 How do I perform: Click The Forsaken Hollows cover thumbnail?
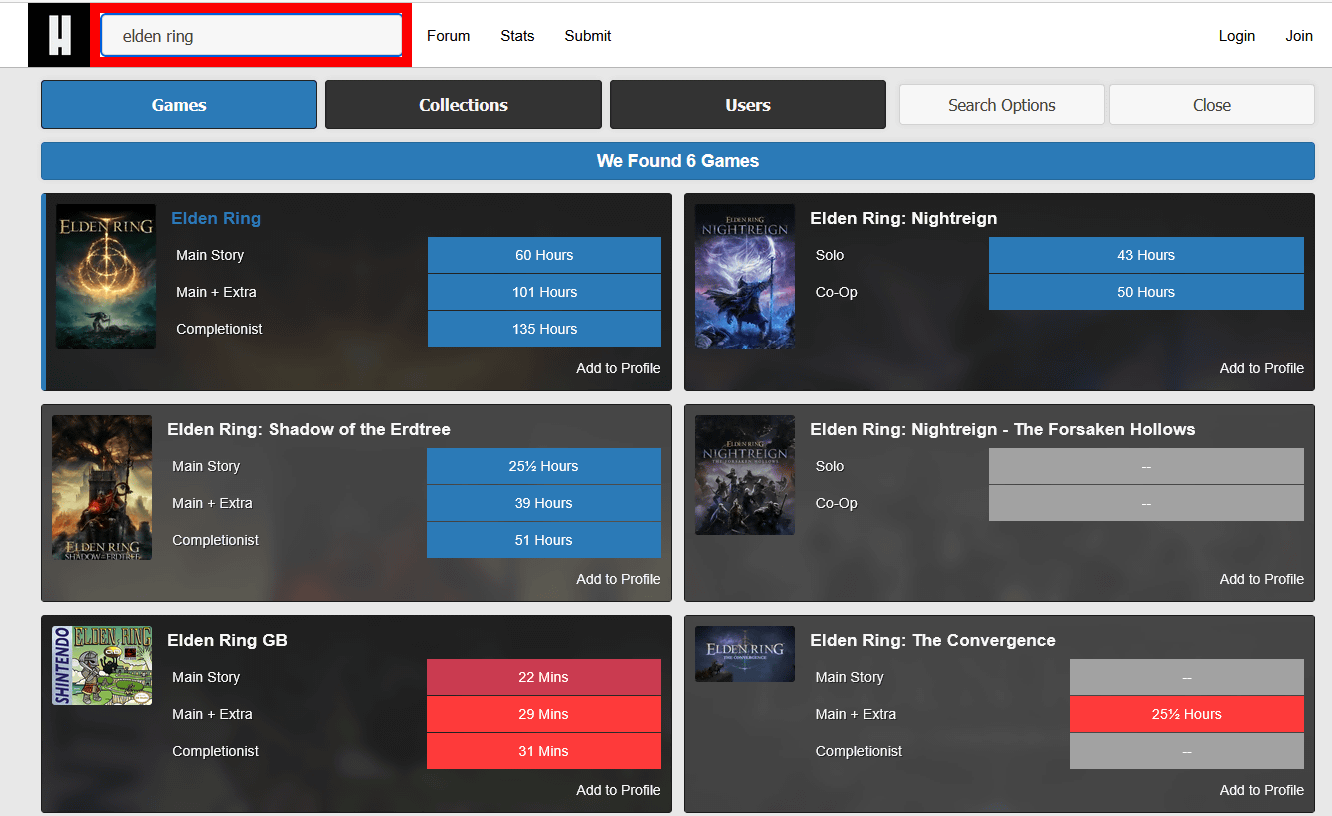(x=745, y=475)
